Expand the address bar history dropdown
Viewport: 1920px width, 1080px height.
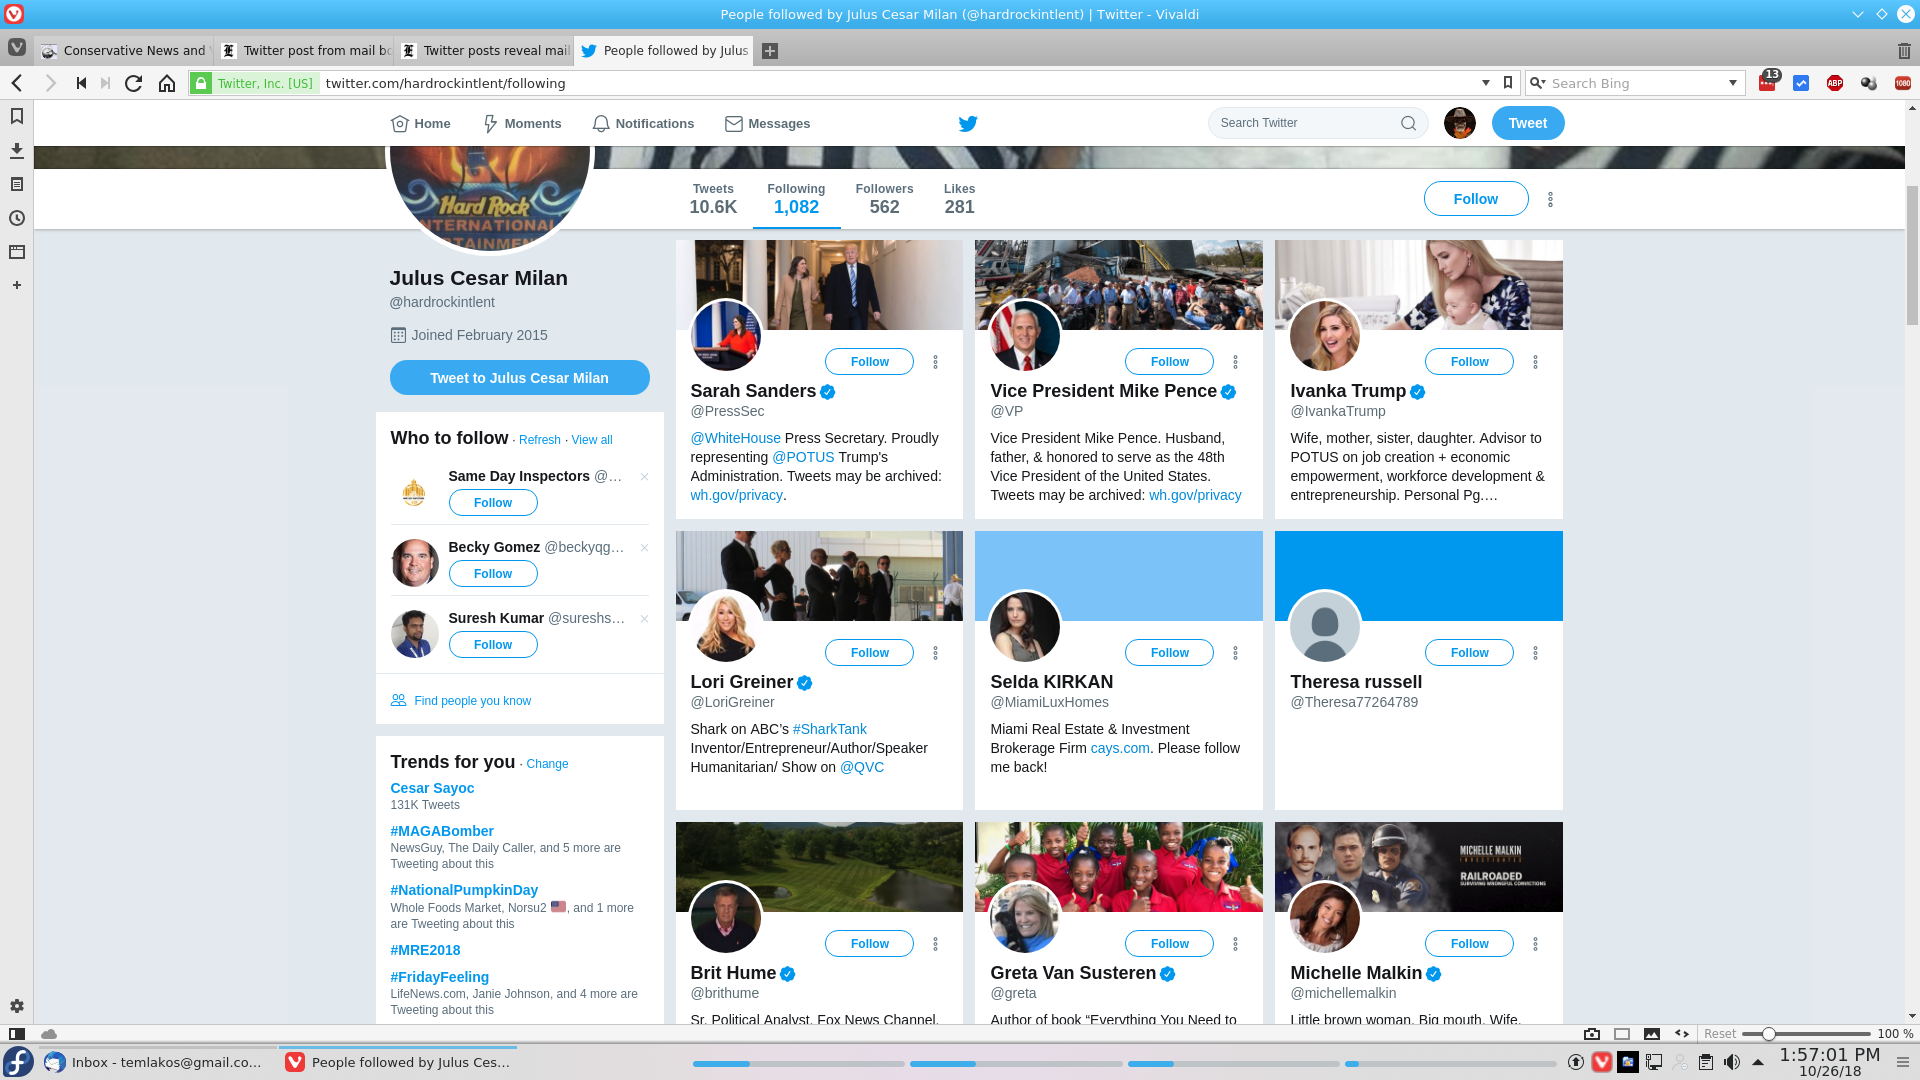[1485, 83]
